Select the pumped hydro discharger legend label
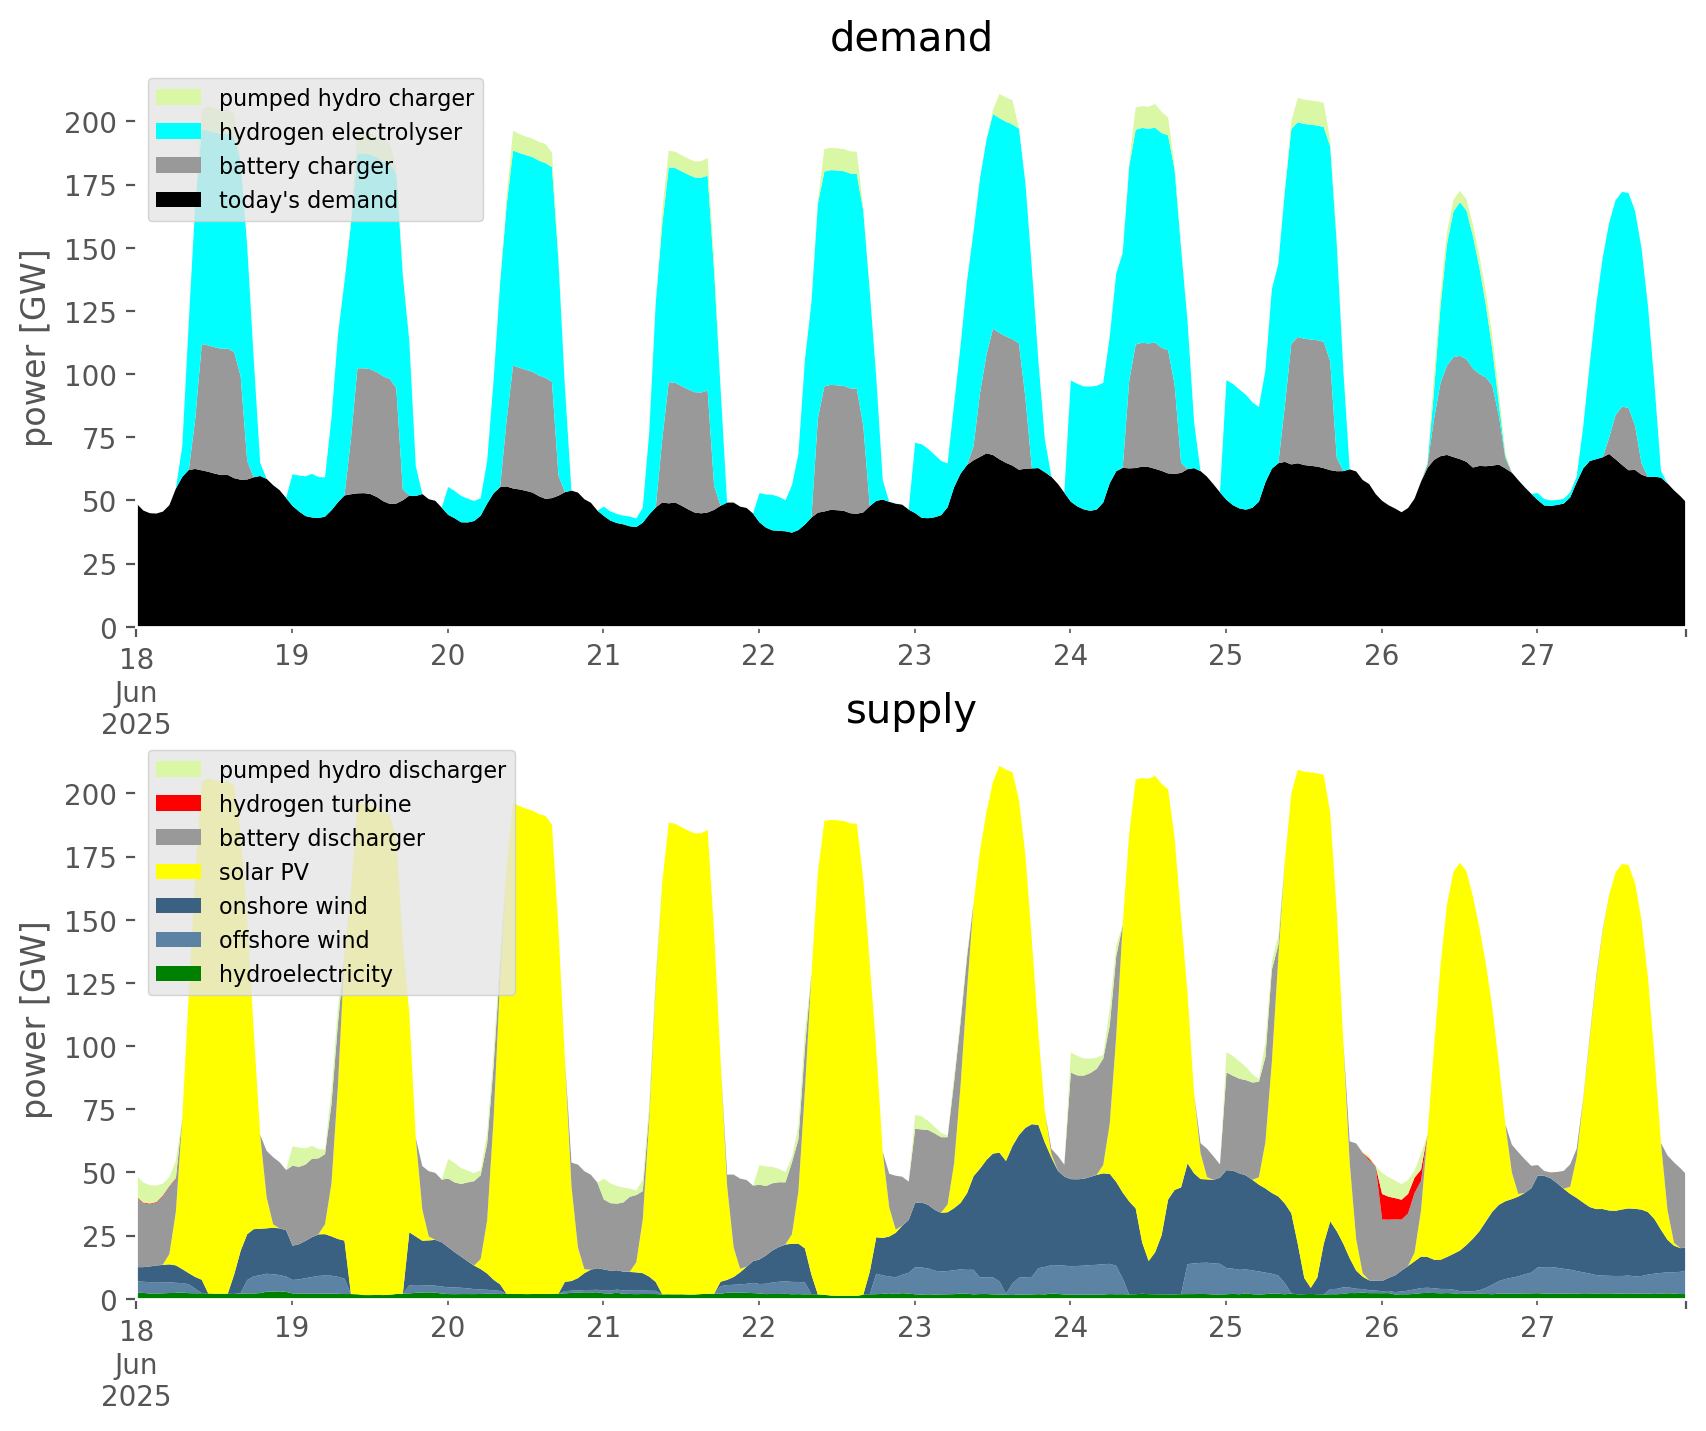The image size is (1706, 1431). pos(362,770)
